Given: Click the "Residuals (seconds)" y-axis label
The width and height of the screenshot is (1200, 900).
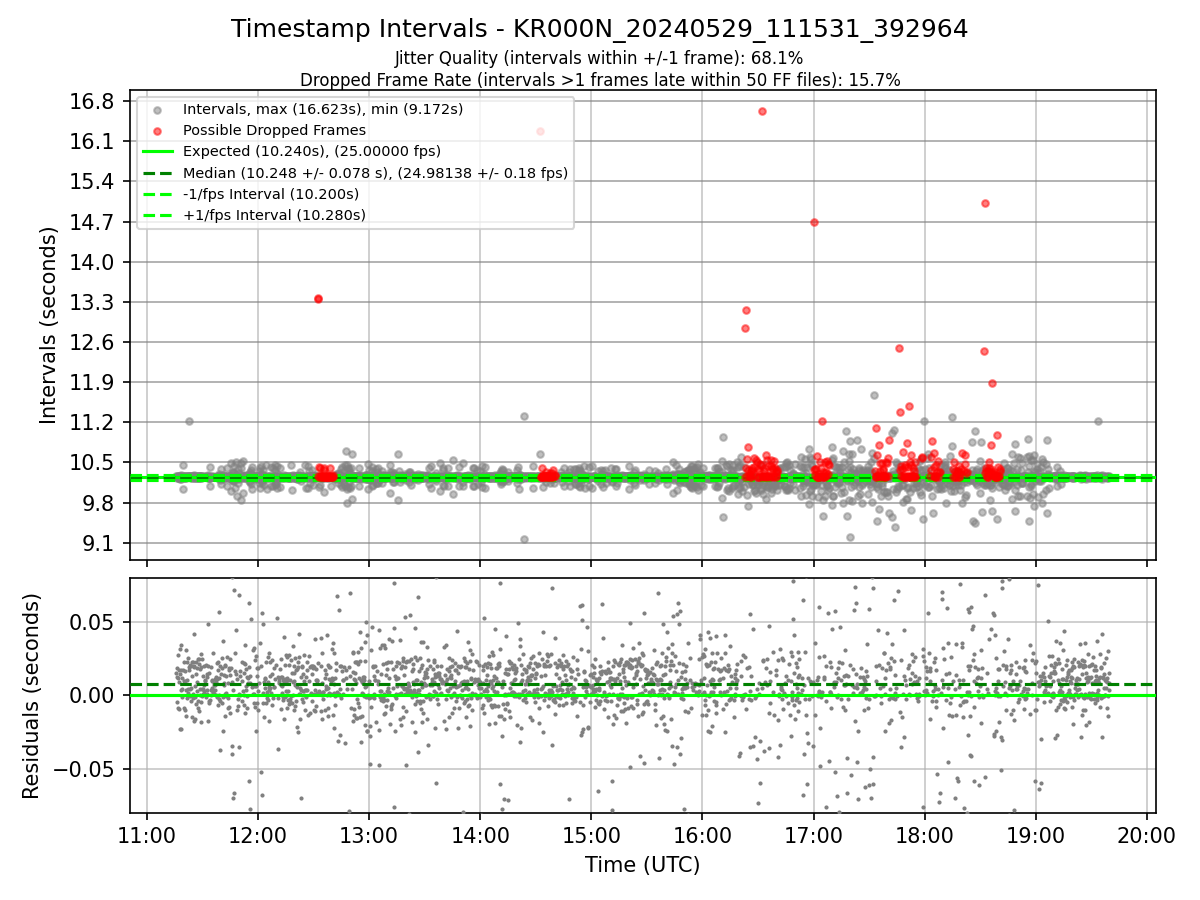Looking at the screenshot, I should 31,696.
